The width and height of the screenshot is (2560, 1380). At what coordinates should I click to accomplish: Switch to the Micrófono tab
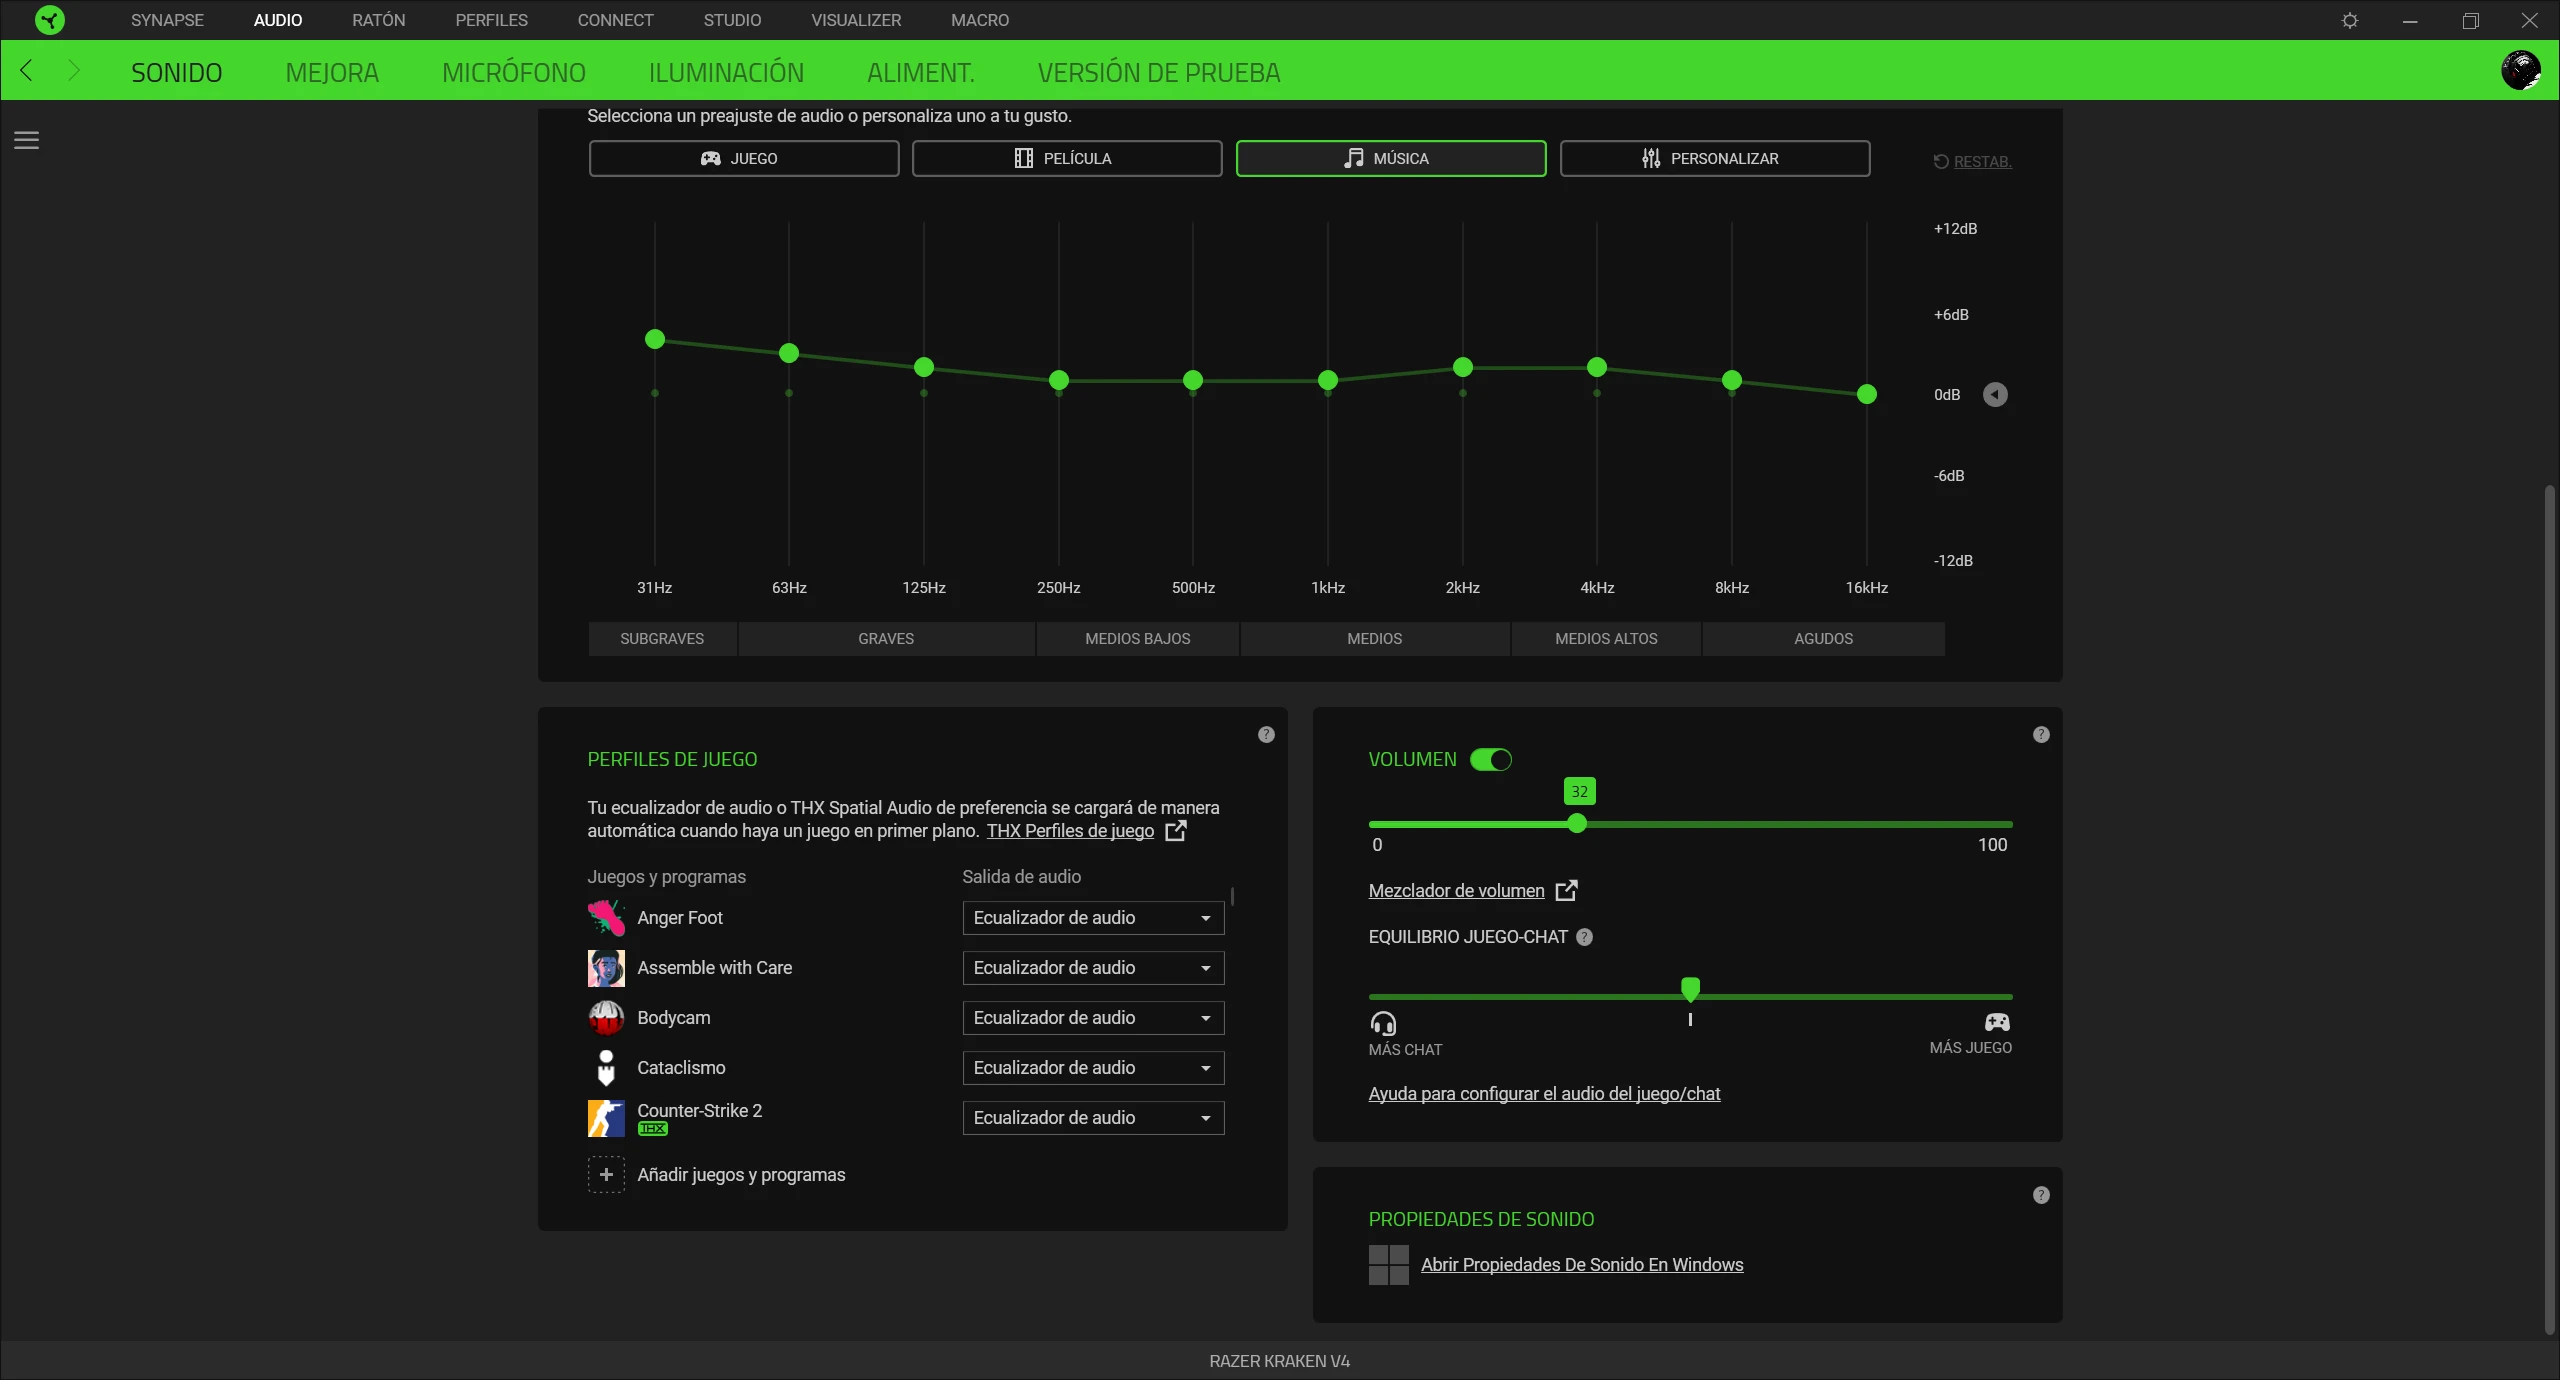(x=514, y=72)
